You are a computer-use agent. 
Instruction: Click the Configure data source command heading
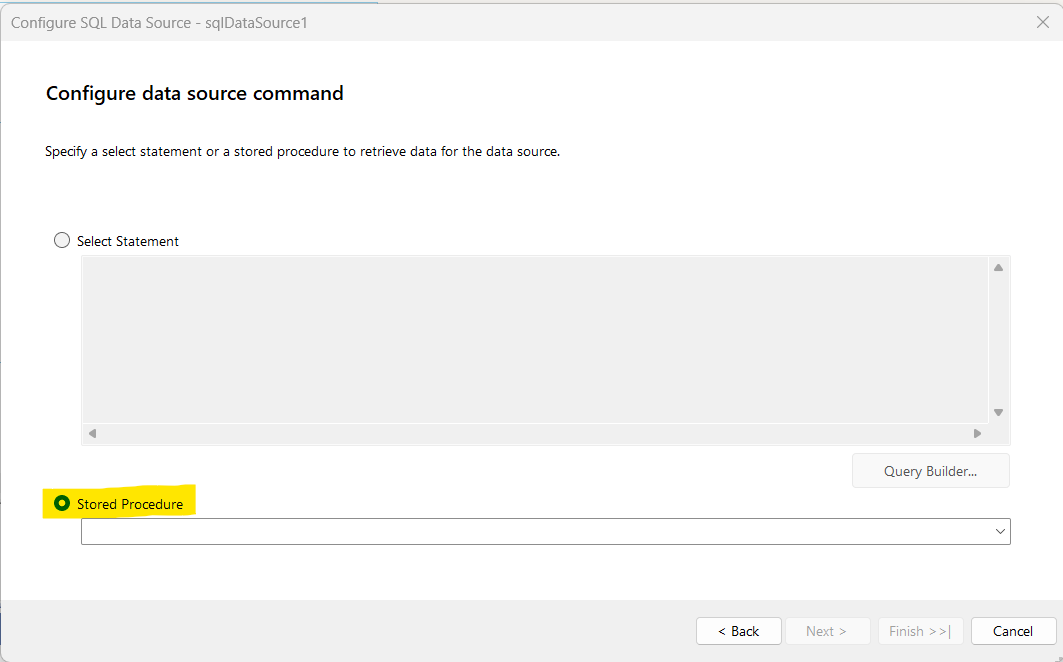pyautogui.click(x=195, y=94)
